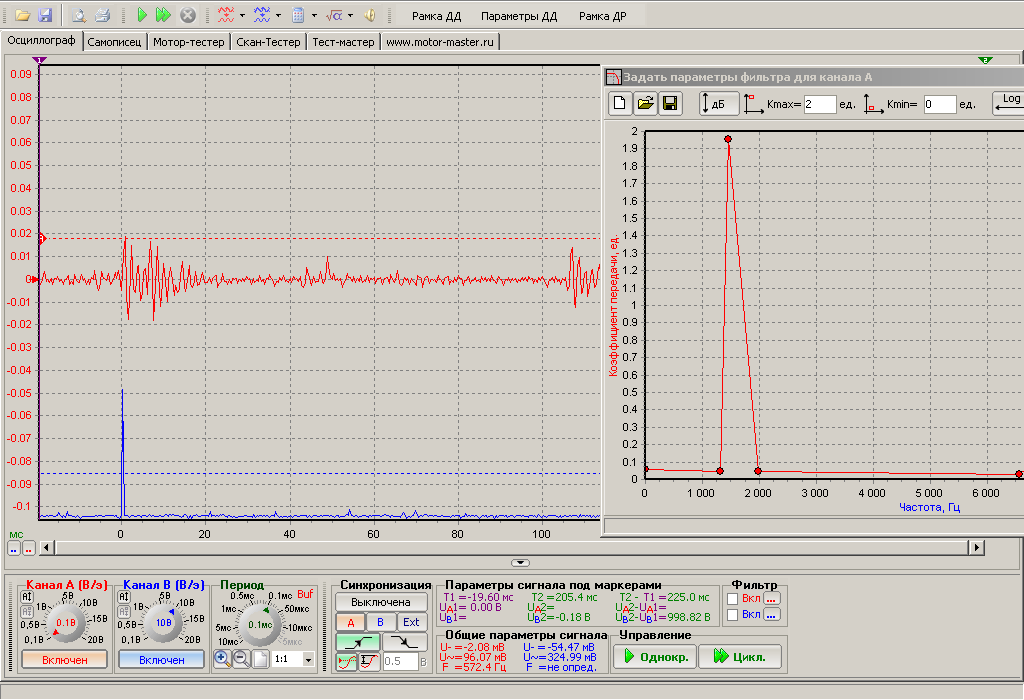
Task: Click the printer icon in the toolbar
Action: point(103,15)
